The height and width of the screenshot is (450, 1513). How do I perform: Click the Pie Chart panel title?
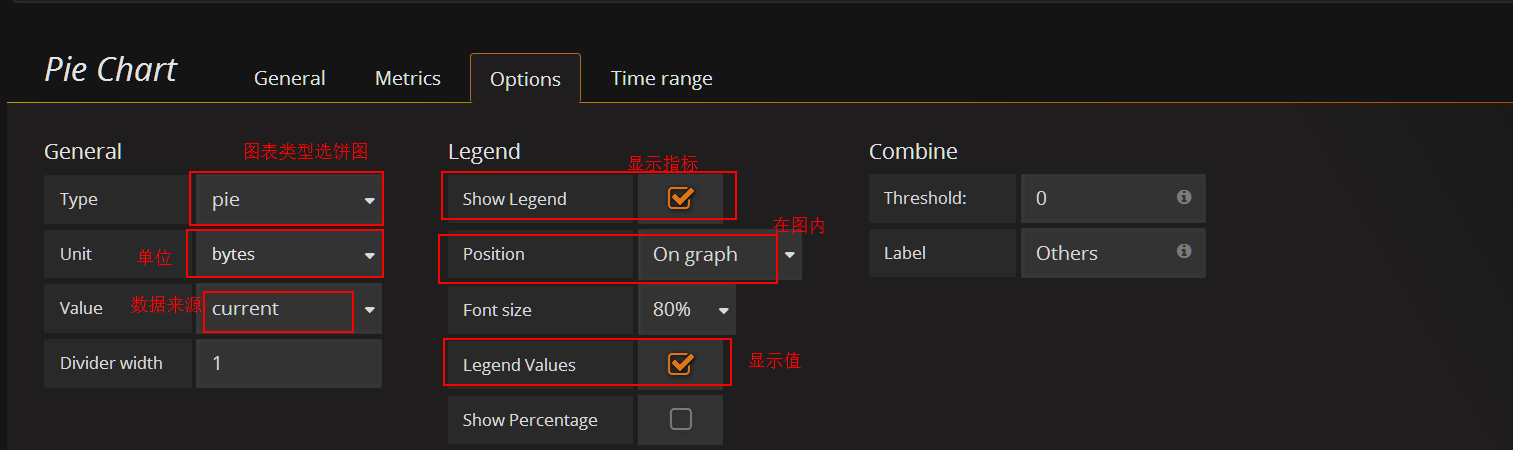click(110, 70)
